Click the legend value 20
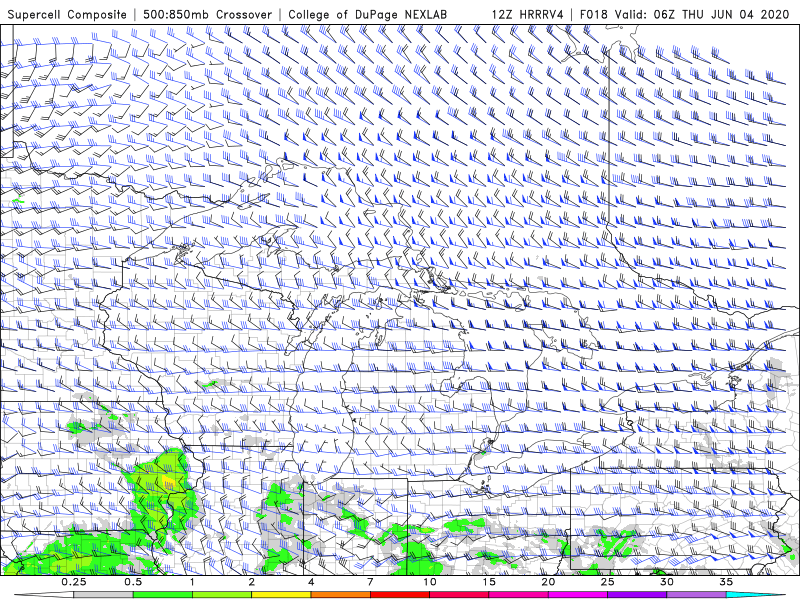Viewport: 800px width, 600px height. (x=548, y=582)
